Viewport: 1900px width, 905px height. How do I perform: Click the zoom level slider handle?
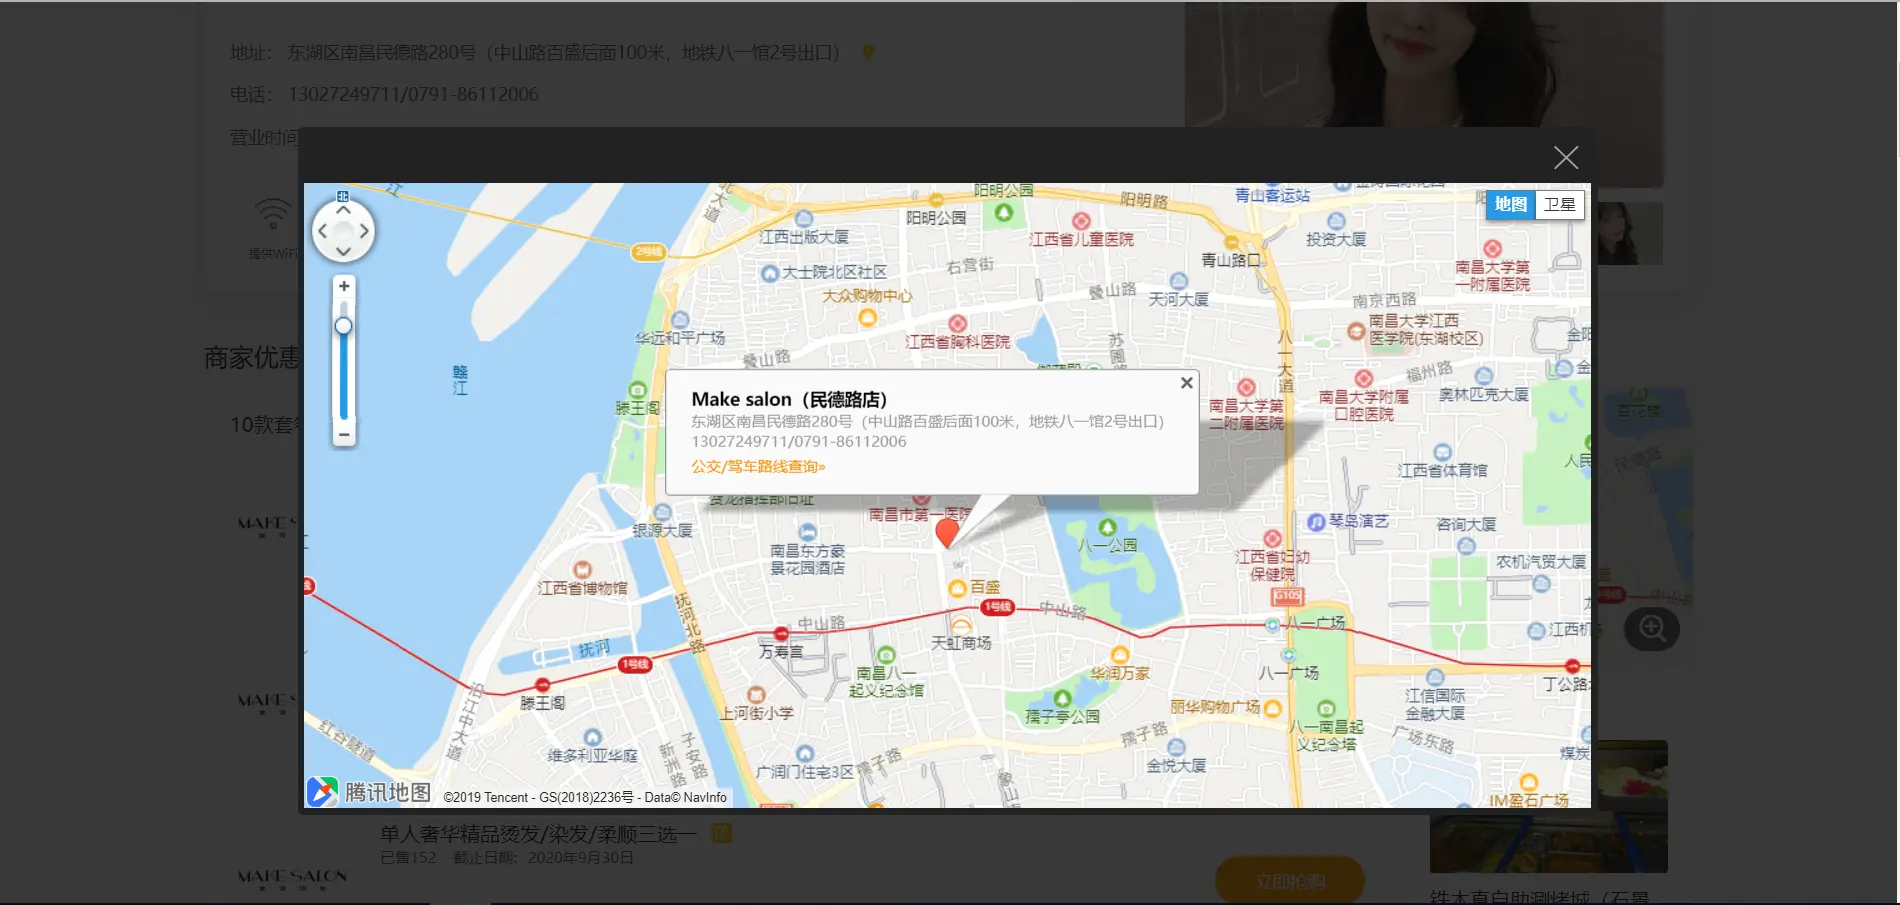[343, 324]
